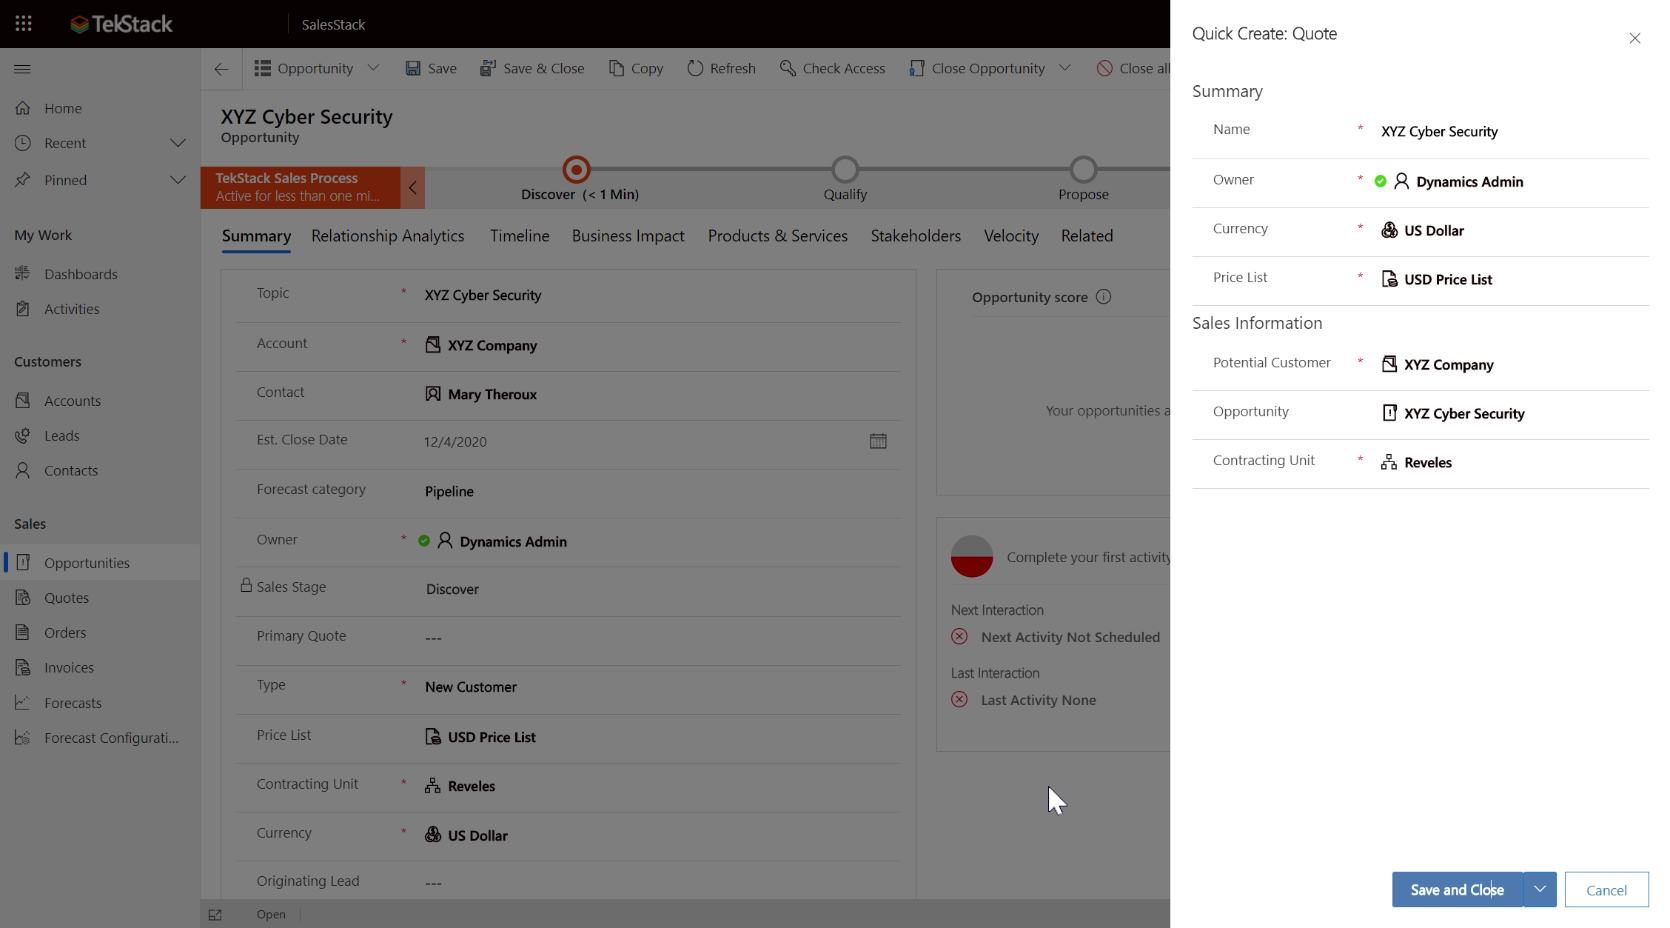Click XYZ Cyber Security Opportunity lookup
Image resolution: width=1670 pixels, height=928 pixels.
point(1464,414)
